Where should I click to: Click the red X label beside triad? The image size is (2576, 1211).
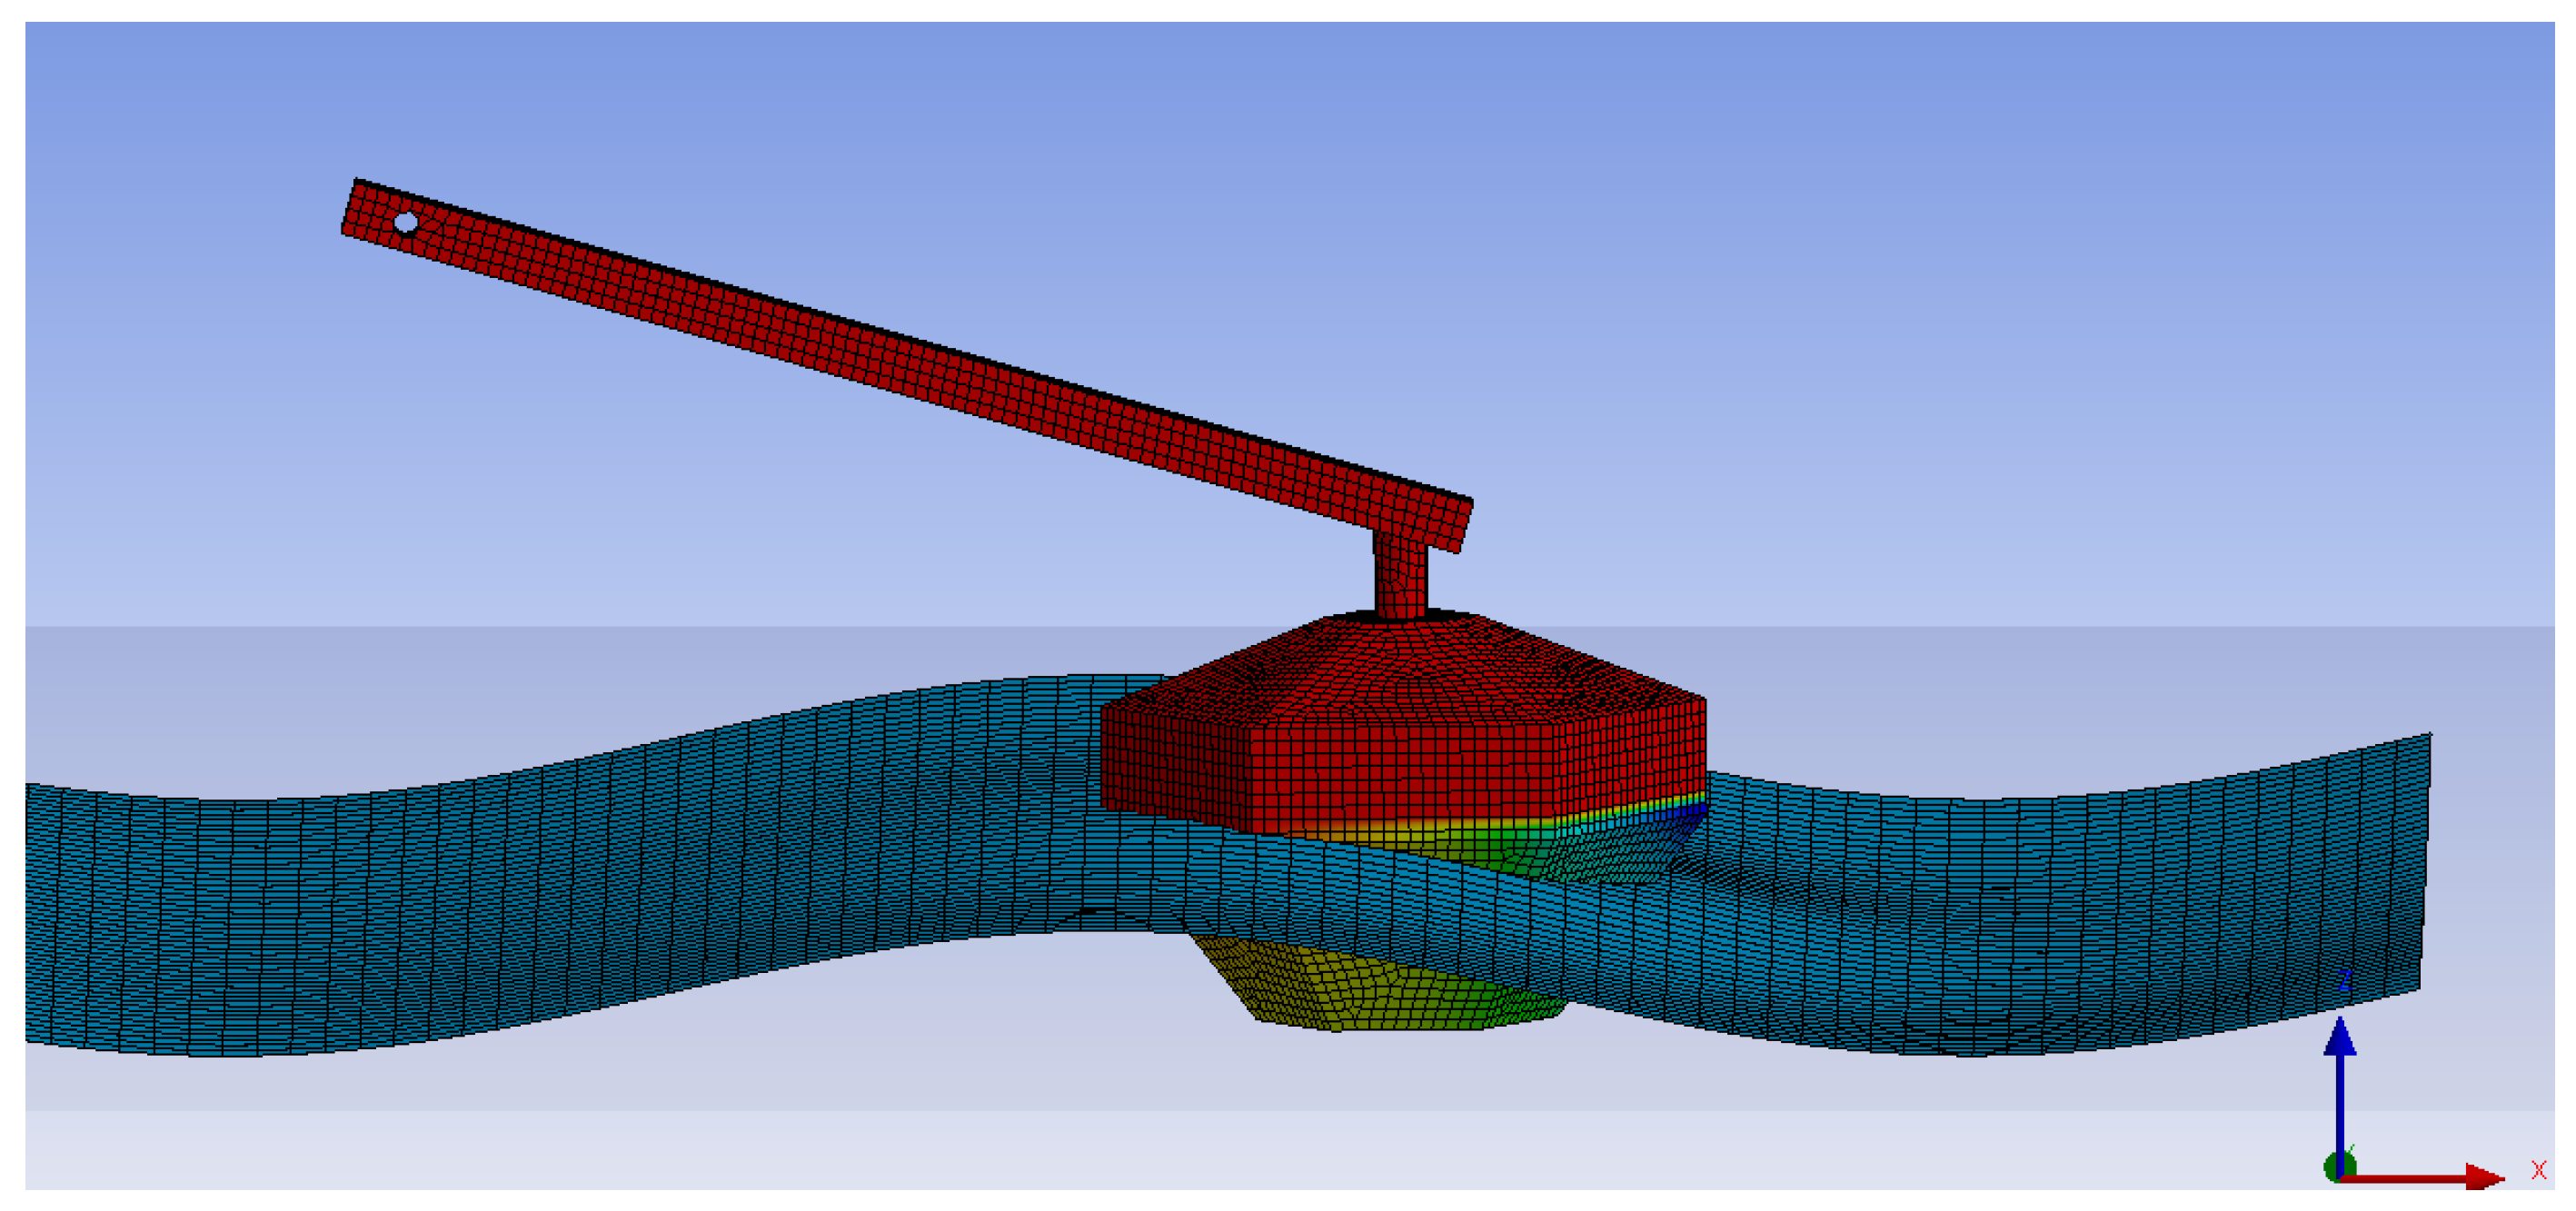click(x=2539, y=1170)
